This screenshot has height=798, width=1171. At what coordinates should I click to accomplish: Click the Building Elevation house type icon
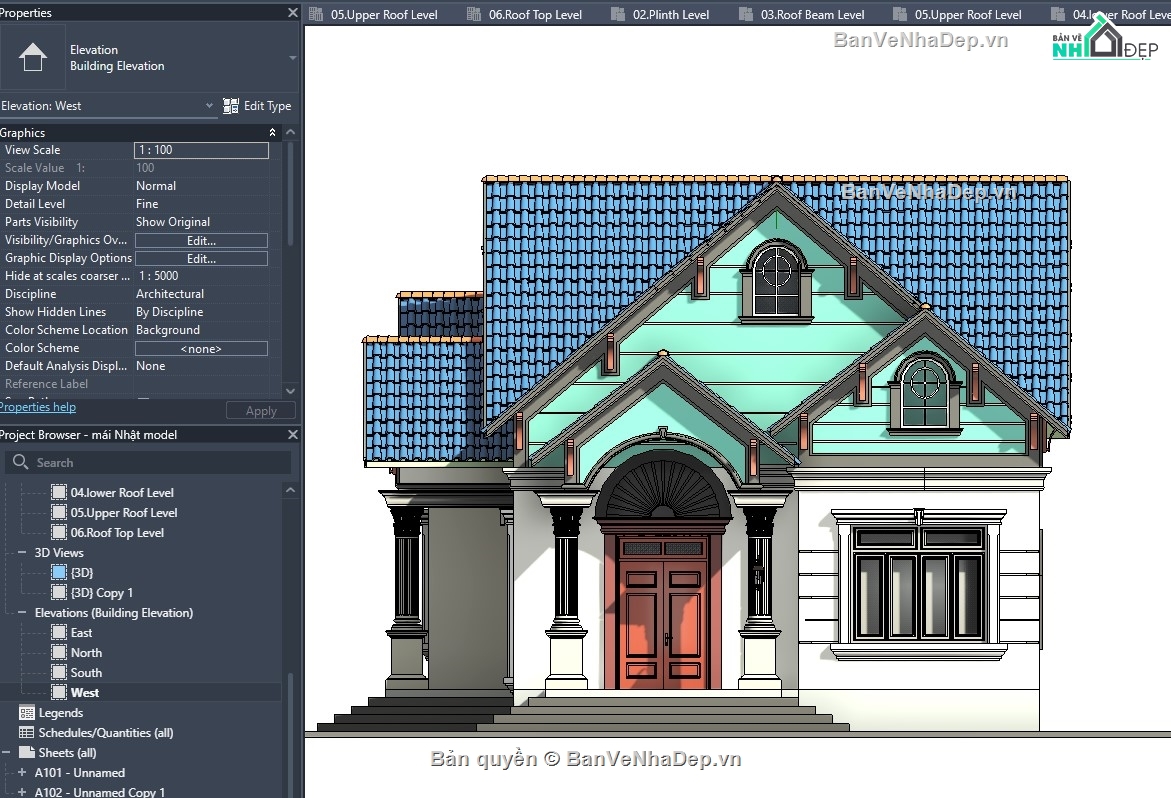(33, 57)
